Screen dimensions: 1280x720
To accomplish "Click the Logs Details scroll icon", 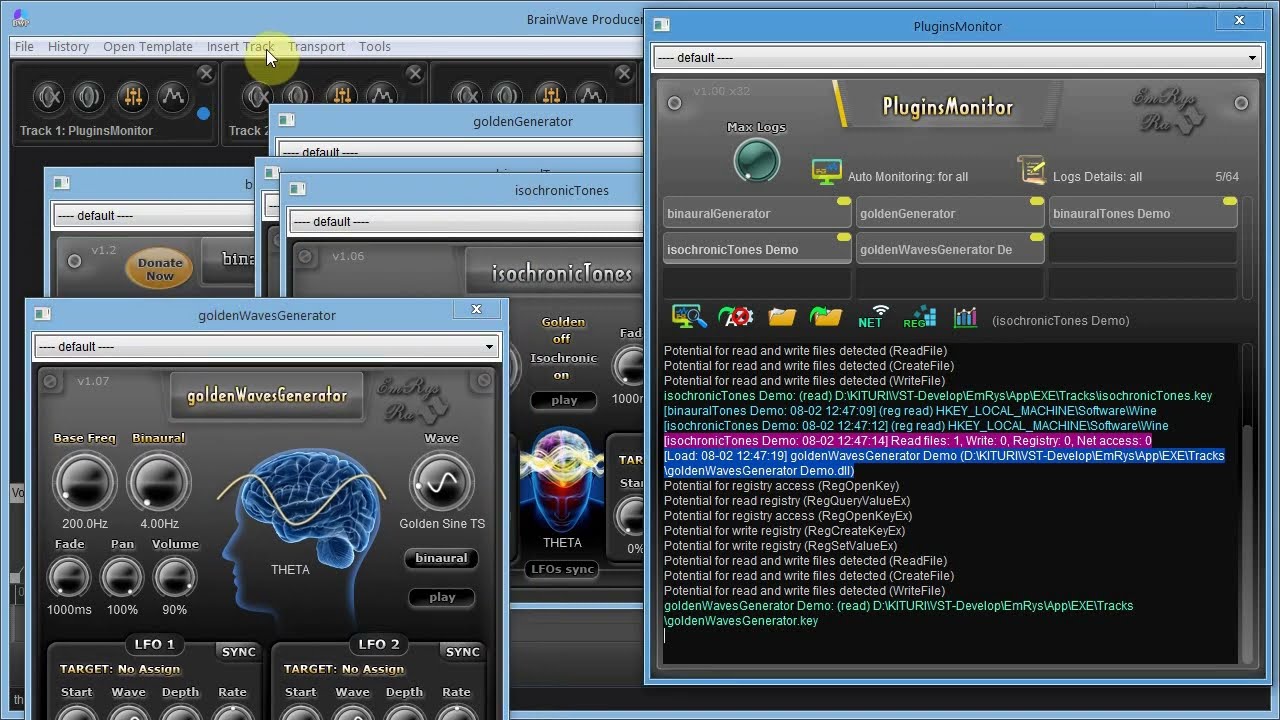I will pos(1032,170).
